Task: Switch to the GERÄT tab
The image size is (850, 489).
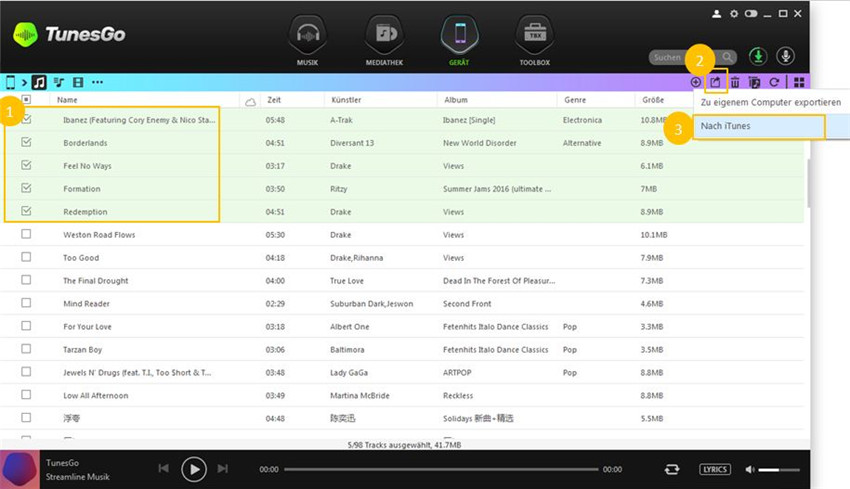Action: click(x=459, y=41)
